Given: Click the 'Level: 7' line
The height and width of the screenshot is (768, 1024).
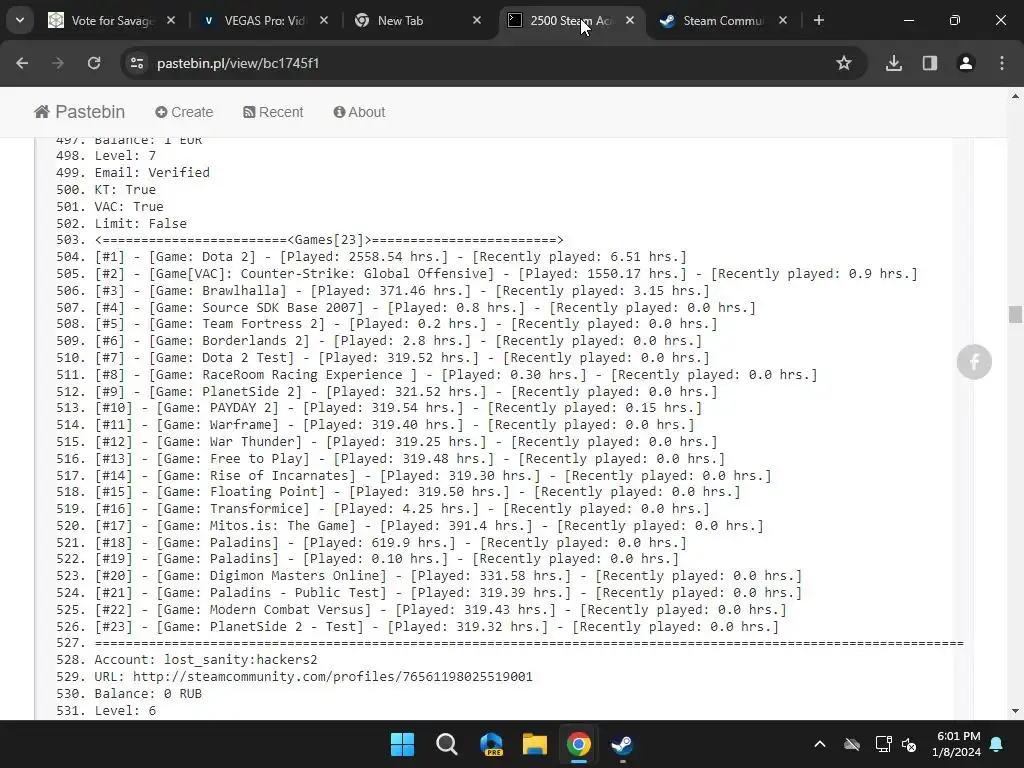Looking at the screenshot, I should (x=125, y=155).
